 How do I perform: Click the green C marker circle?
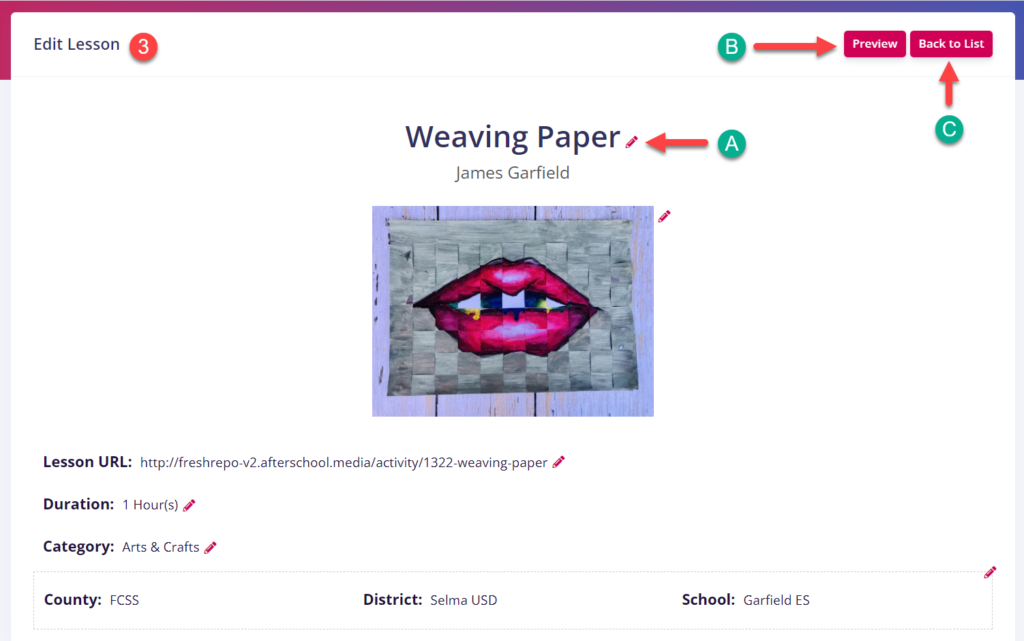[x=949, y=129]
